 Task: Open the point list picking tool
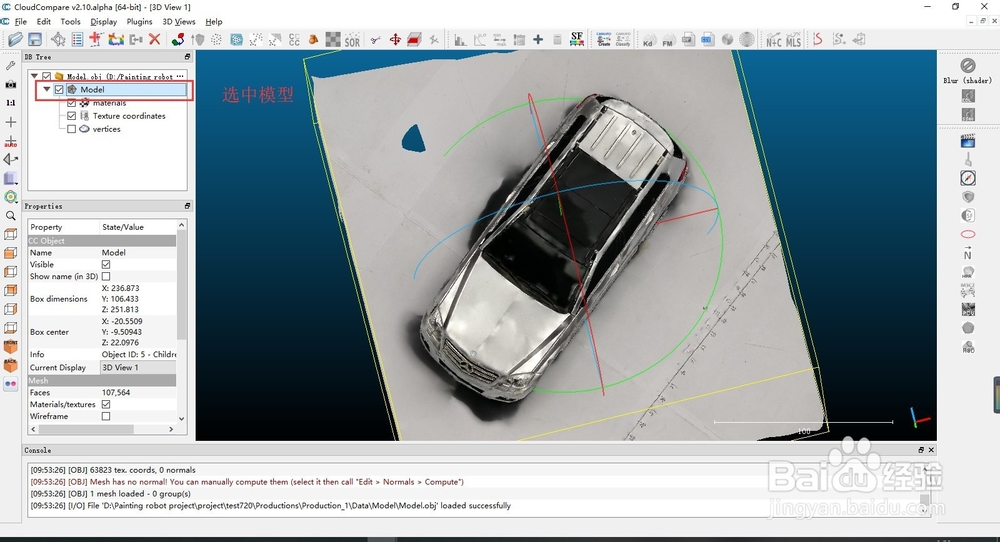77,40
